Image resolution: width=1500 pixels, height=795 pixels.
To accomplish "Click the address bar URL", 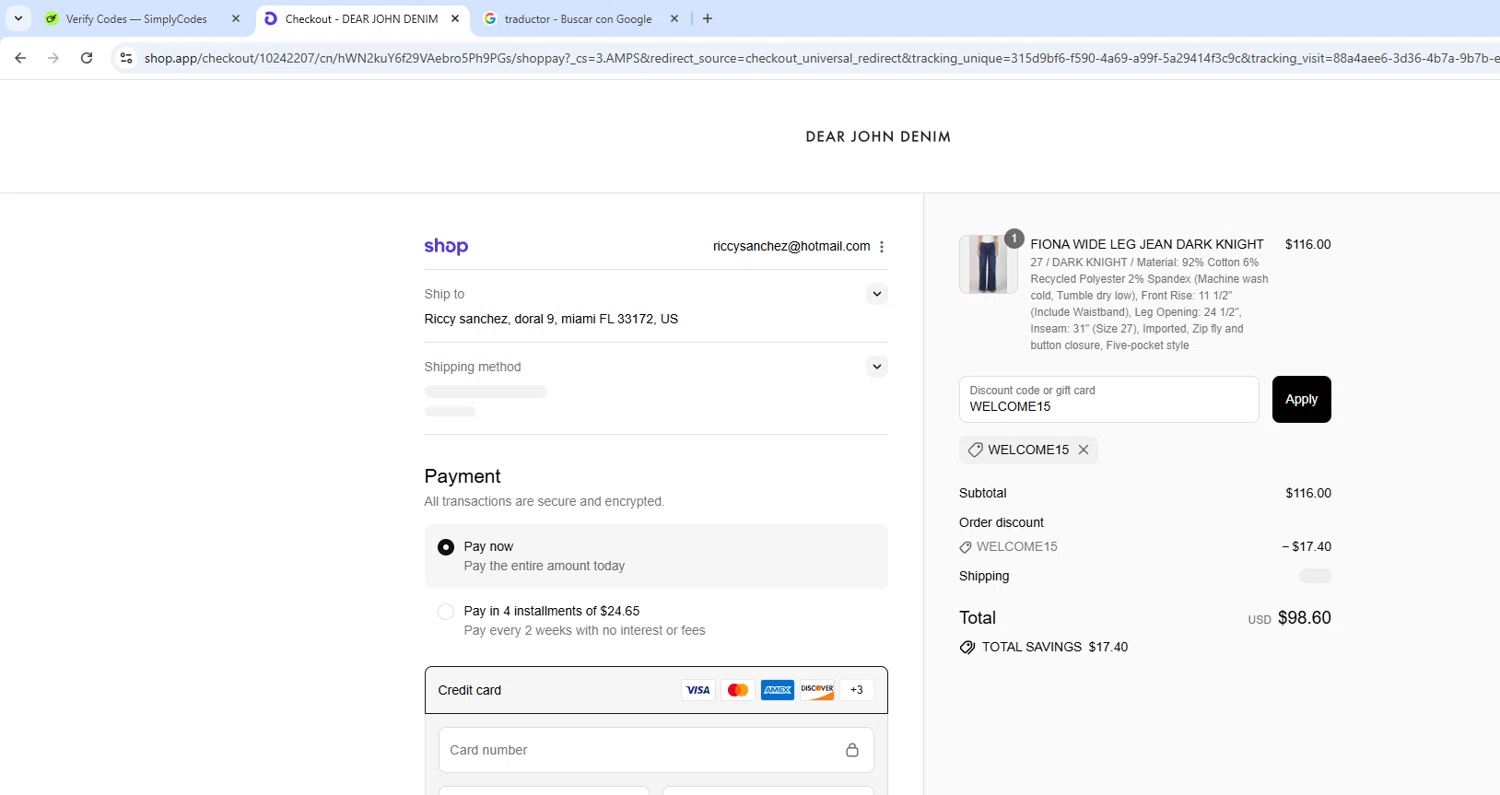I will tap(820, 58).
